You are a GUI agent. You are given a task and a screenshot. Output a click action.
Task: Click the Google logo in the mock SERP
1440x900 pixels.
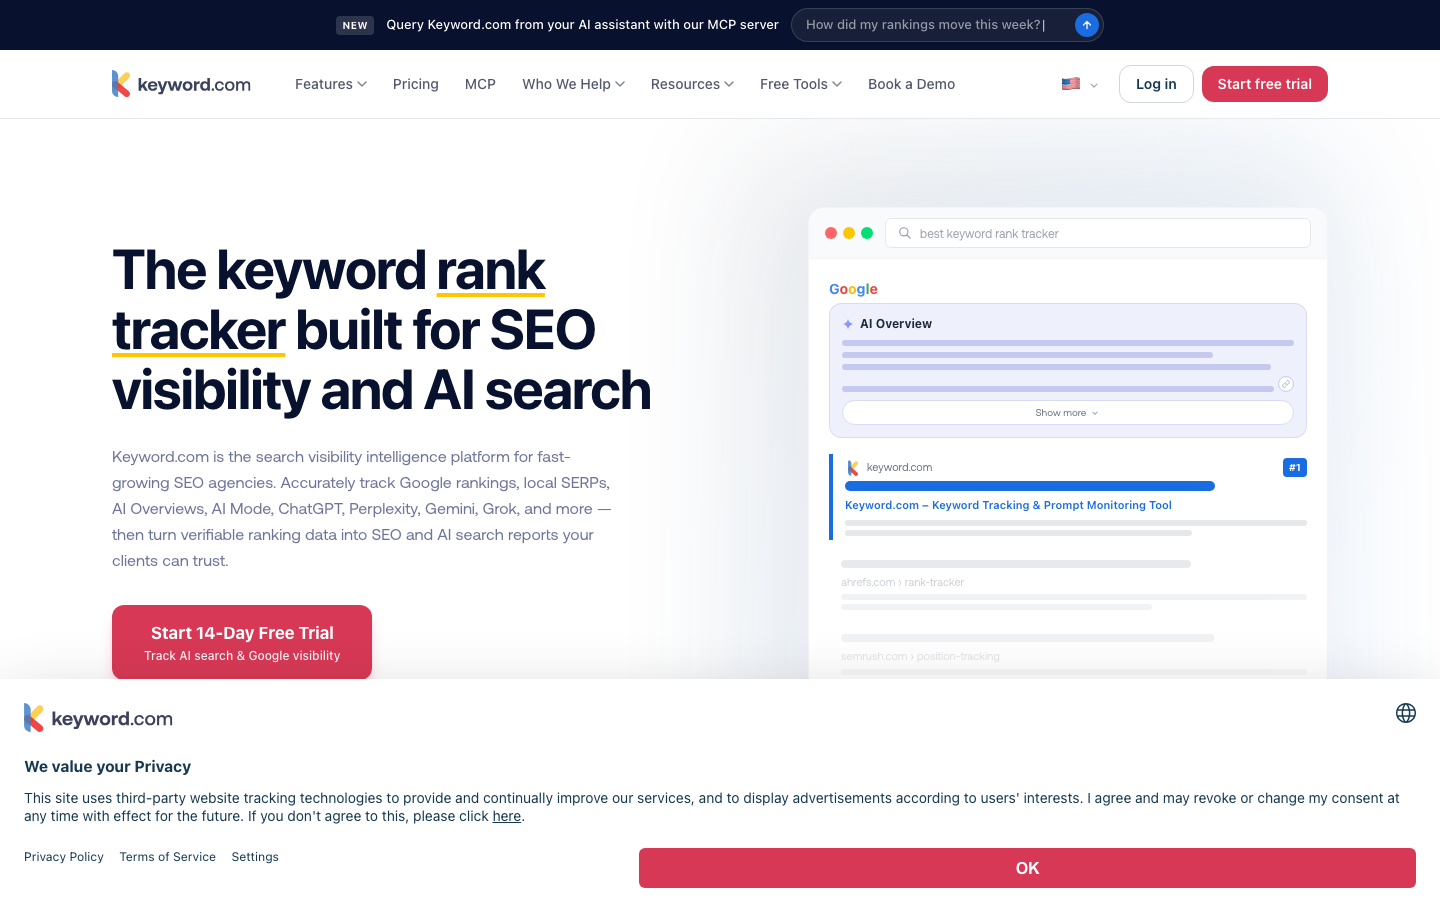click(x=853, y=289)
